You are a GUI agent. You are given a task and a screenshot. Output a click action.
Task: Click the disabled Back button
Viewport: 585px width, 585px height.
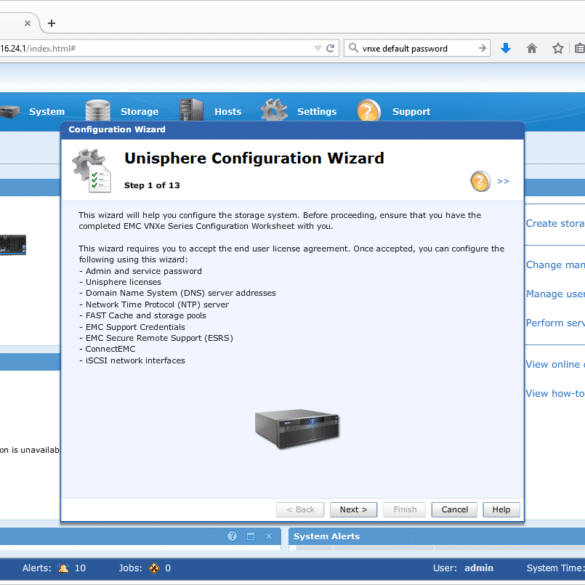(x=300, y=510)
